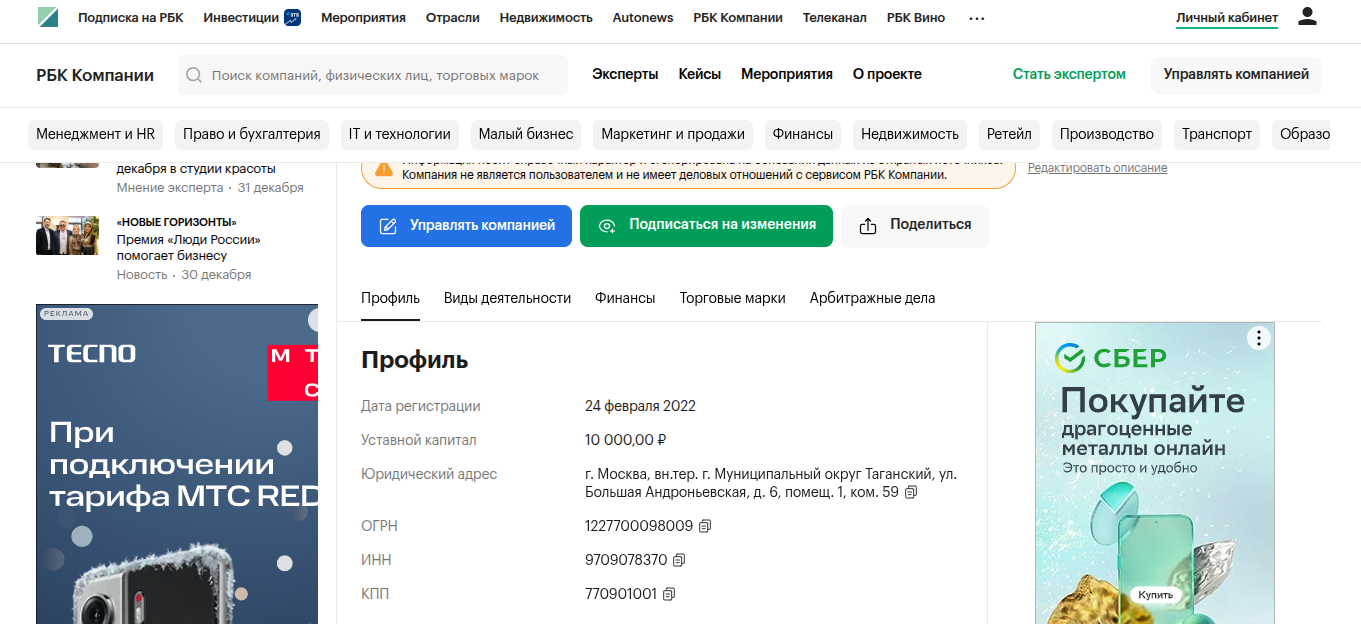Open Отрасли section
This screenshot has height=624, width=1361.
pyautogui.click(x=453, y=18)
